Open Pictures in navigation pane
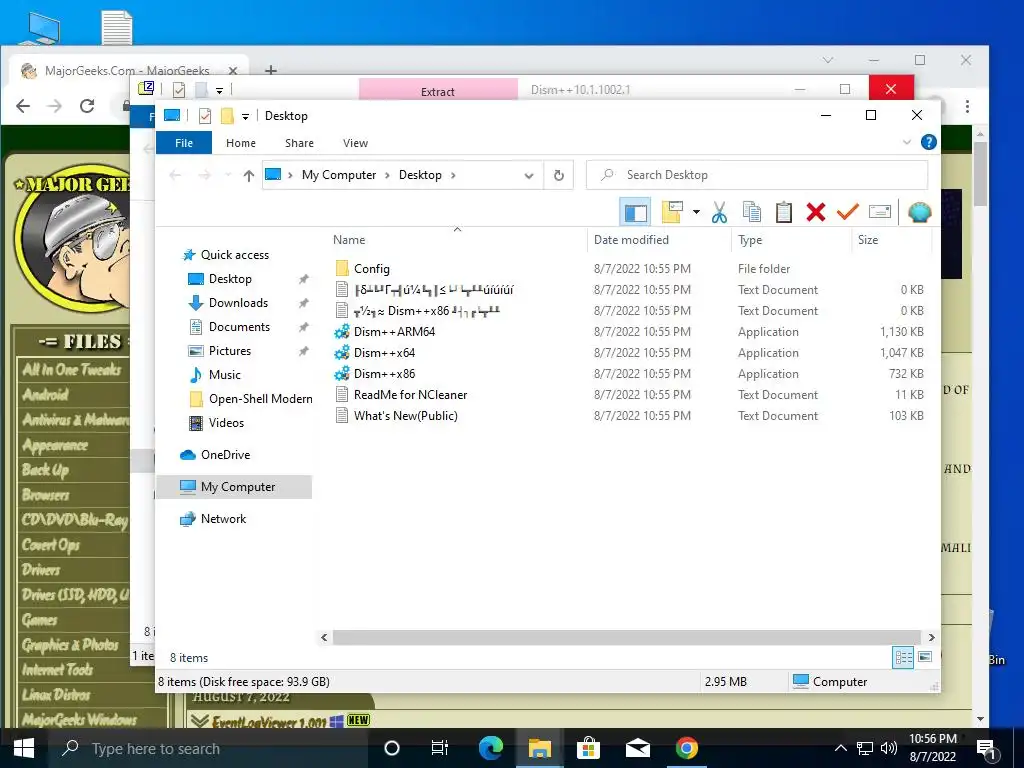This screenshot has width=1024, height=768. [x=229, y=351]
